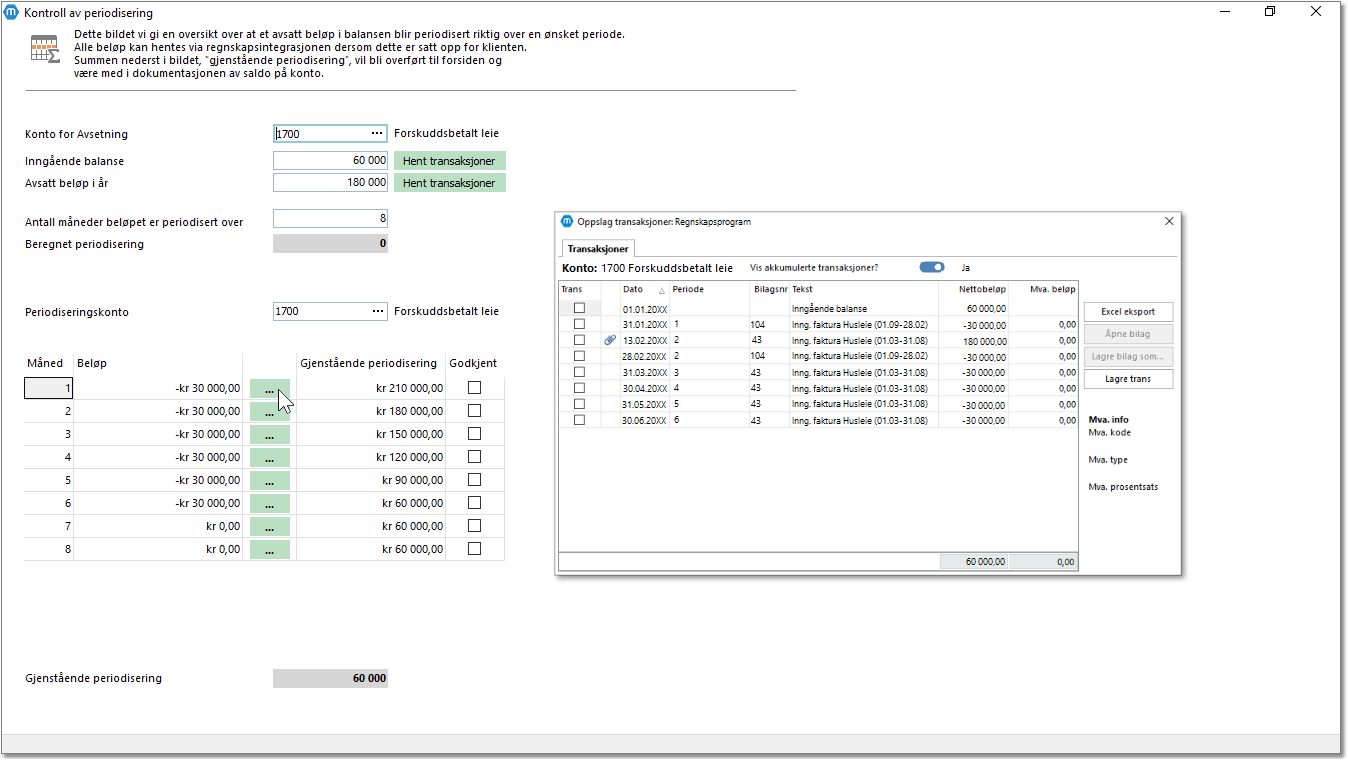Screen dimensions: 1348x761
Task: Check Trans box on 30.04.20XX row
Action: coord(579,388)
